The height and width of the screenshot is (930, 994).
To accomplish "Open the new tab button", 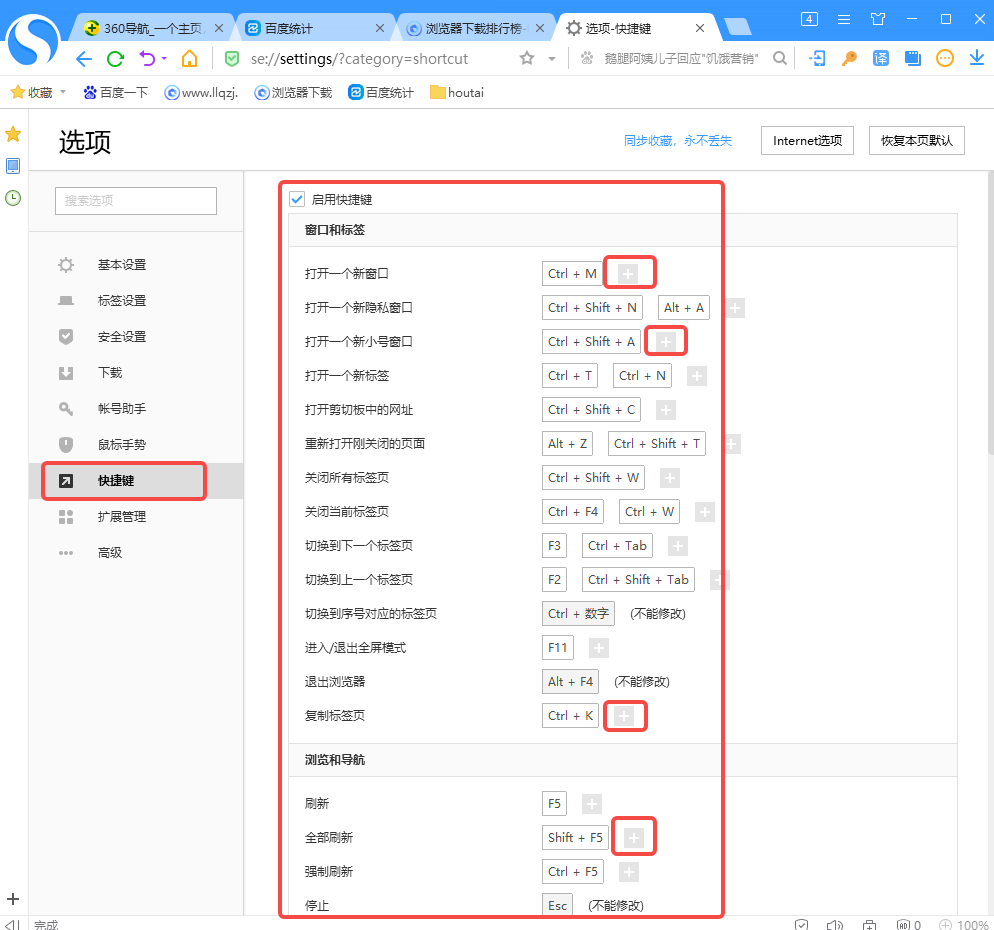I will 737,27.
